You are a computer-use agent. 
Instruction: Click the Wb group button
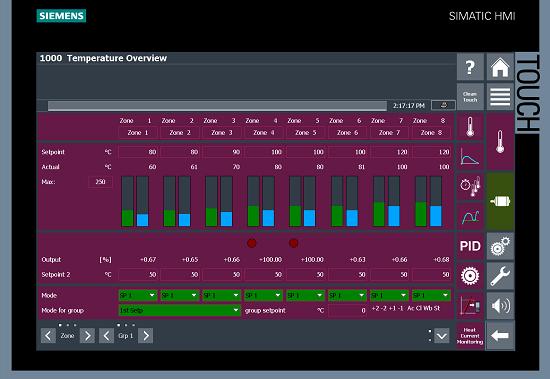pyautogui.click(x=428, y=308)
